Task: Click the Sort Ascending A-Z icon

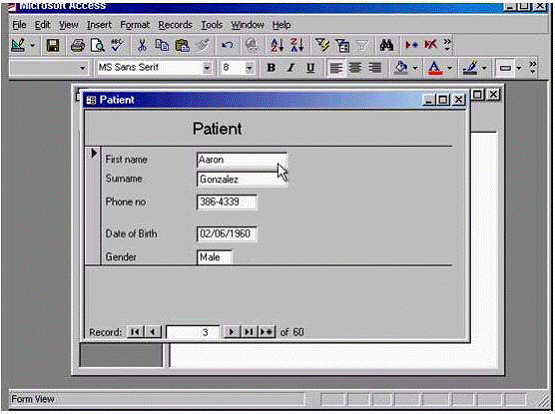Action: [x=277, y=45]
